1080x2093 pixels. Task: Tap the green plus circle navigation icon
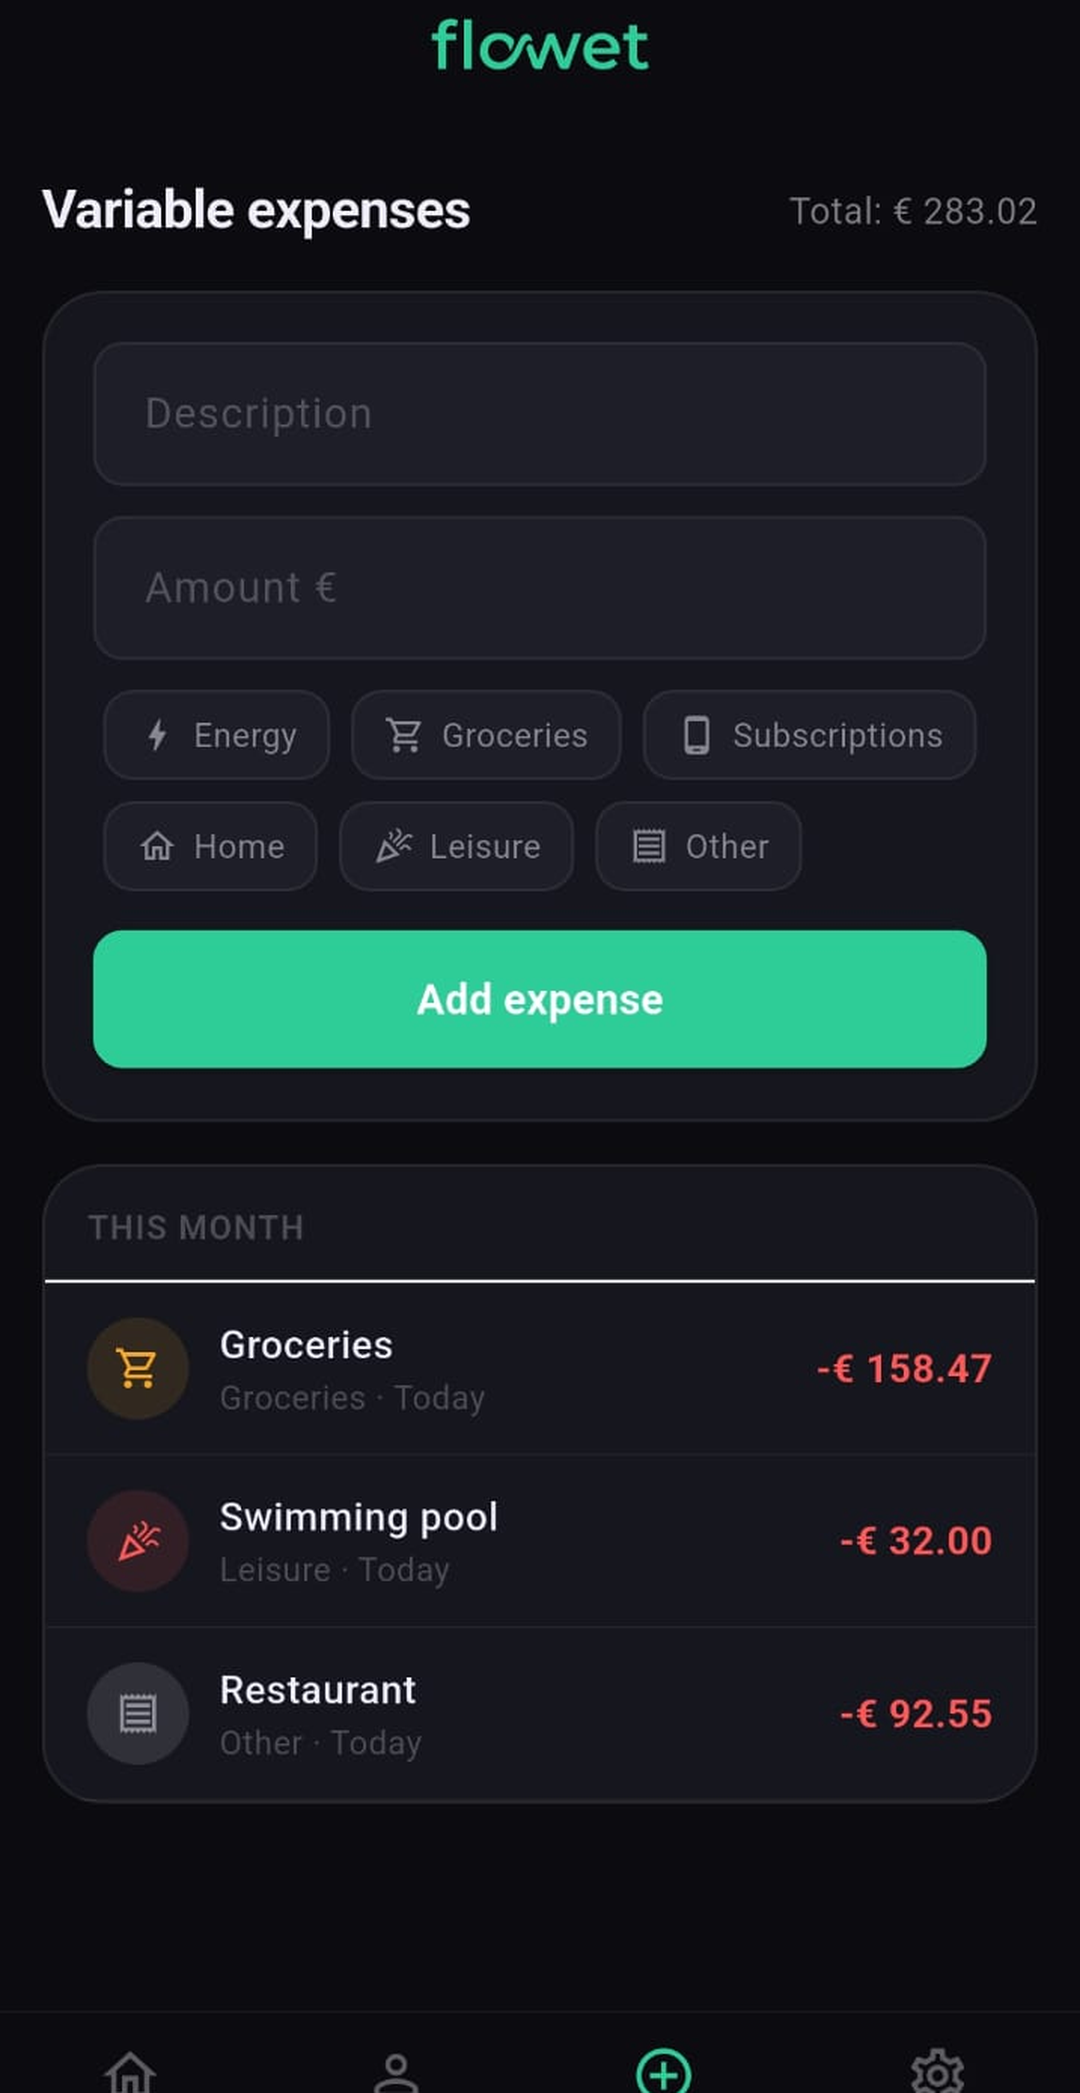click(664, 2070)
